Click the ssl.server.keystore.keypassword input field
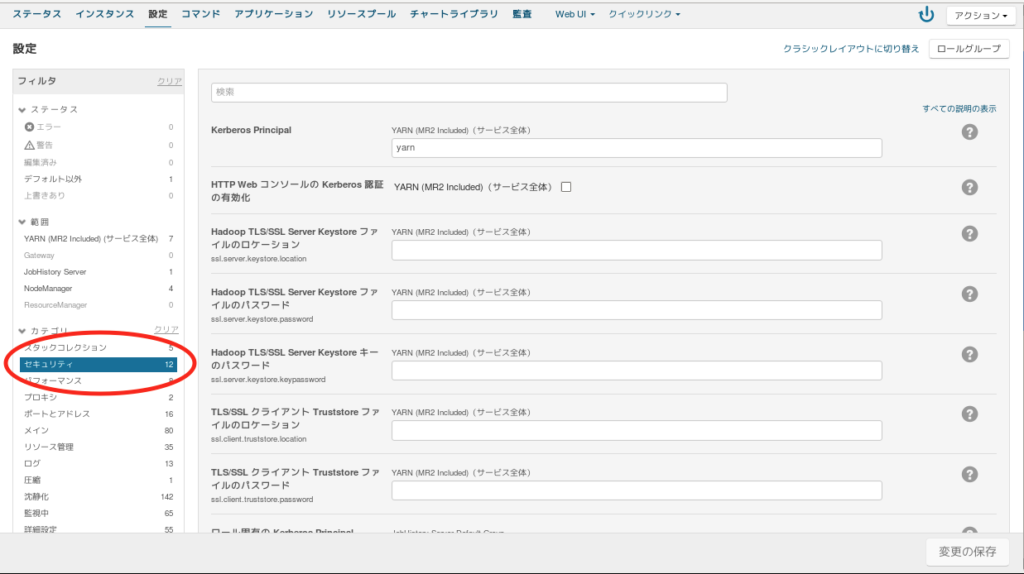The image size is (1024, 574). coord(637,370)
